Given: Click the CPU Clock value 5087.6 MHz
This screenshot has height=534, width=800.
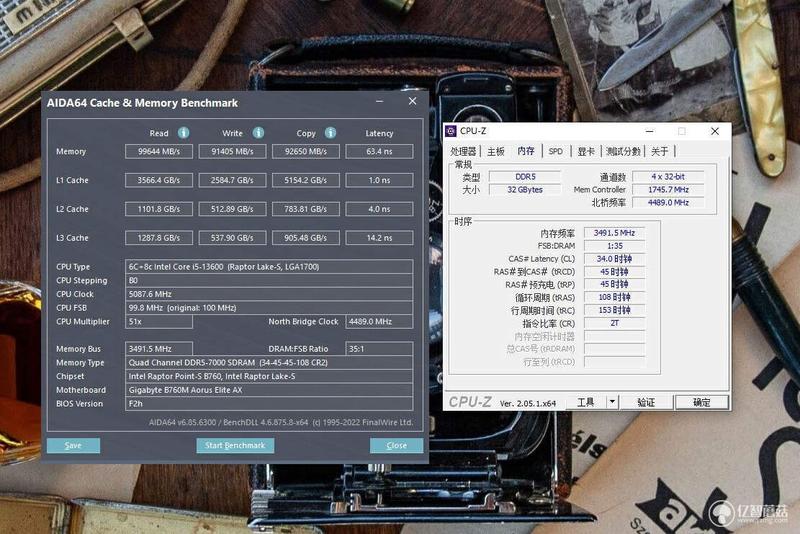Looking at the screenshot, I should 269,294.
